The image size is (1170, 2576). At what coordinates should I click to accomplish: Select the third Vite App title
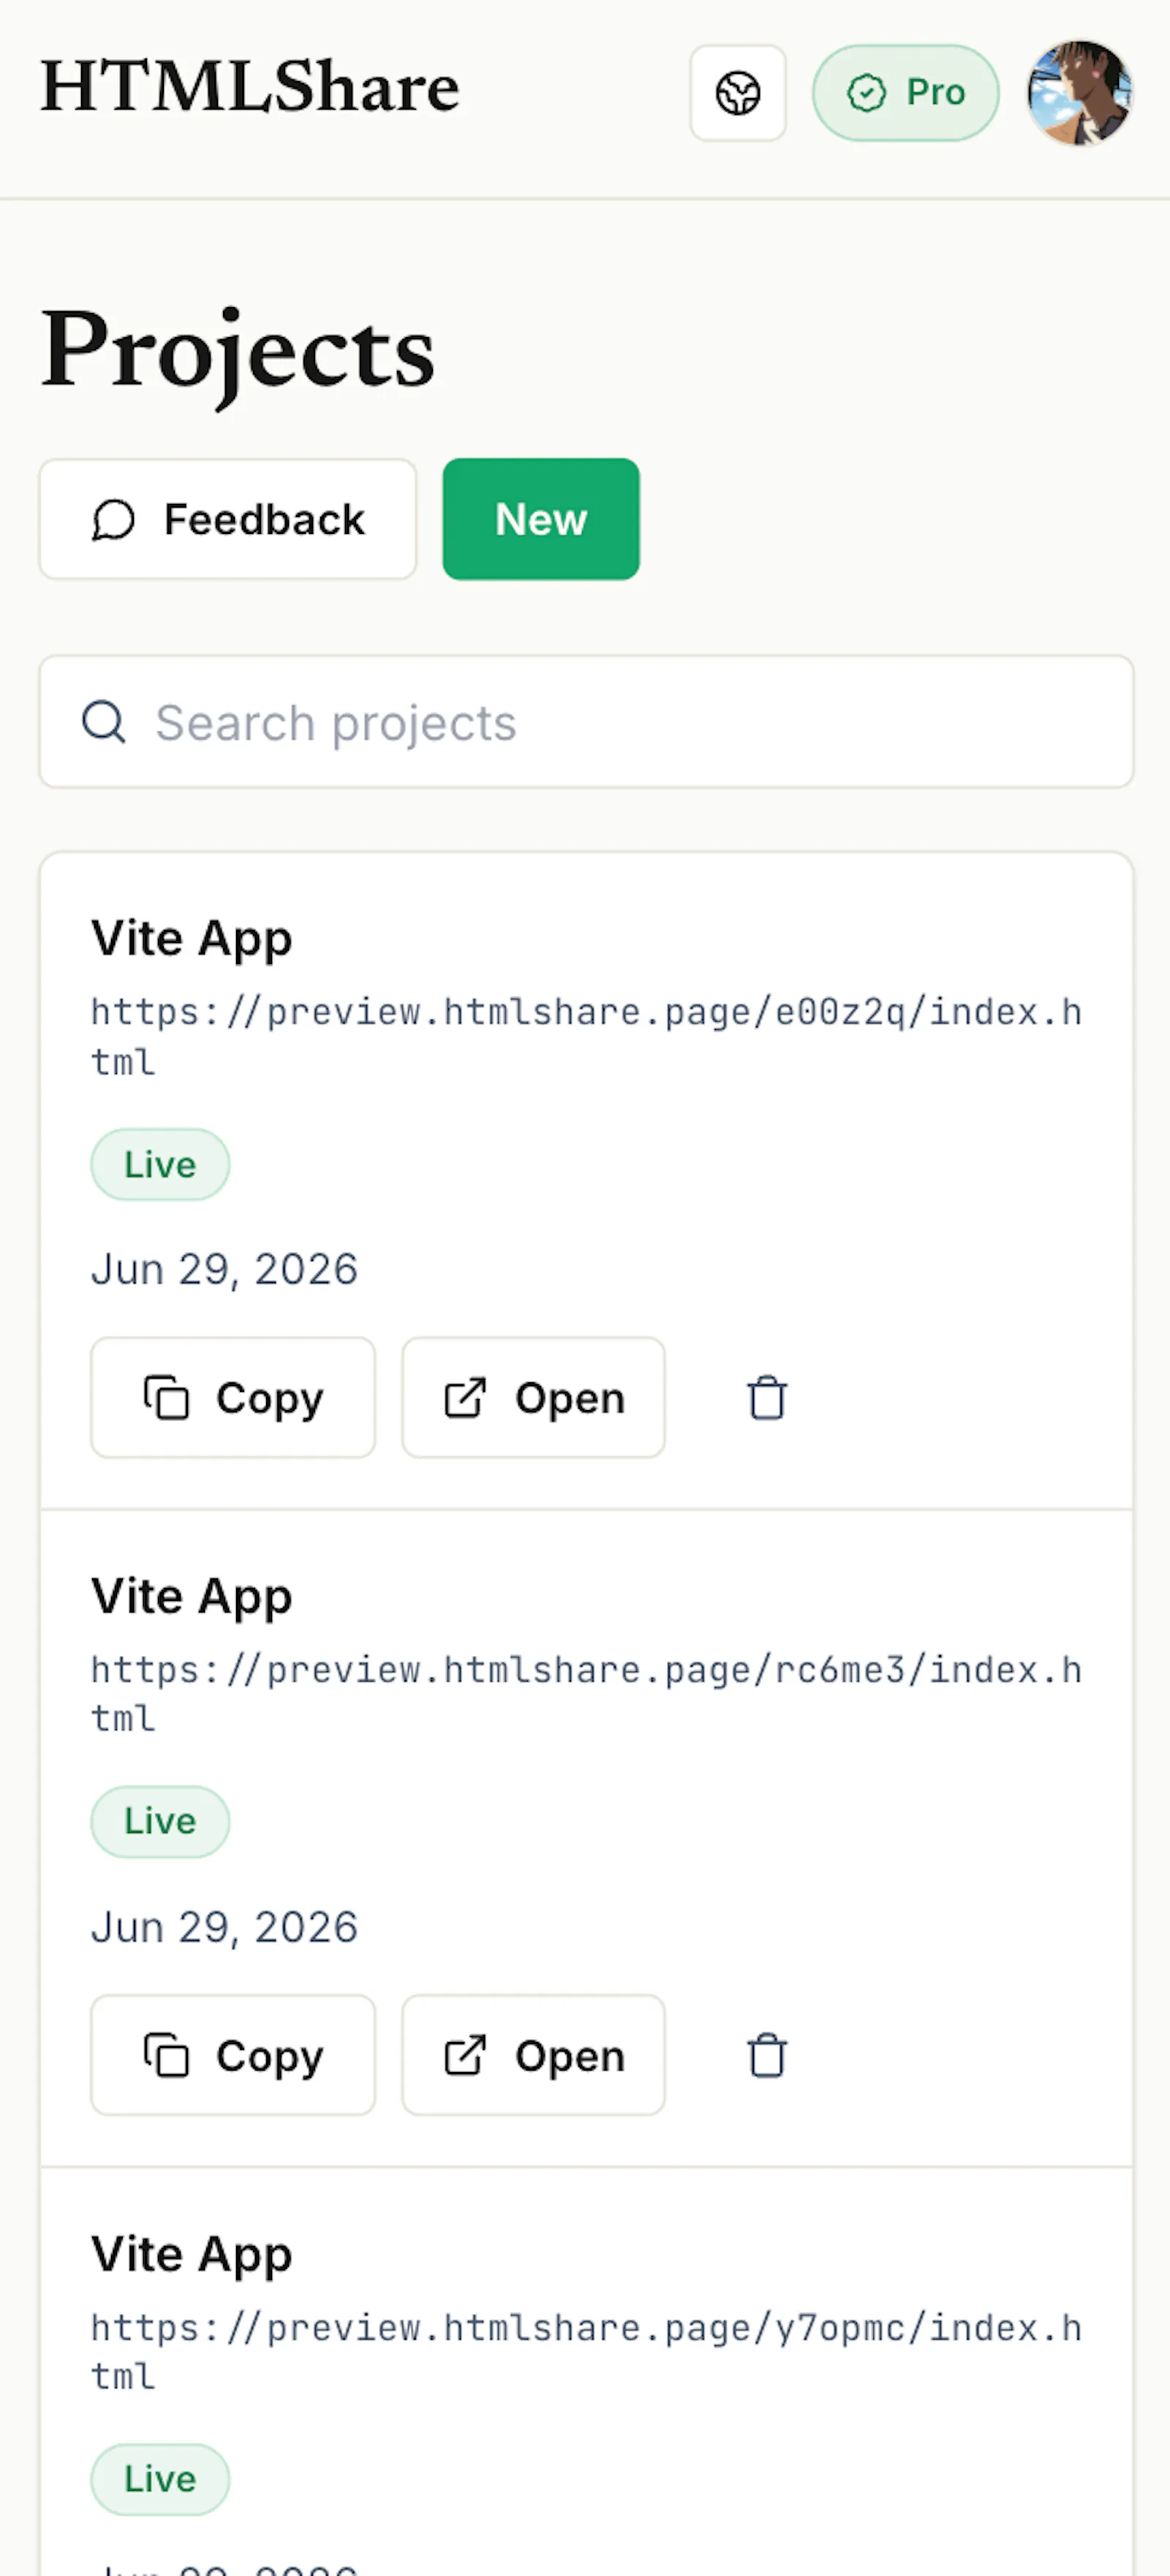tap(192, 2256)
